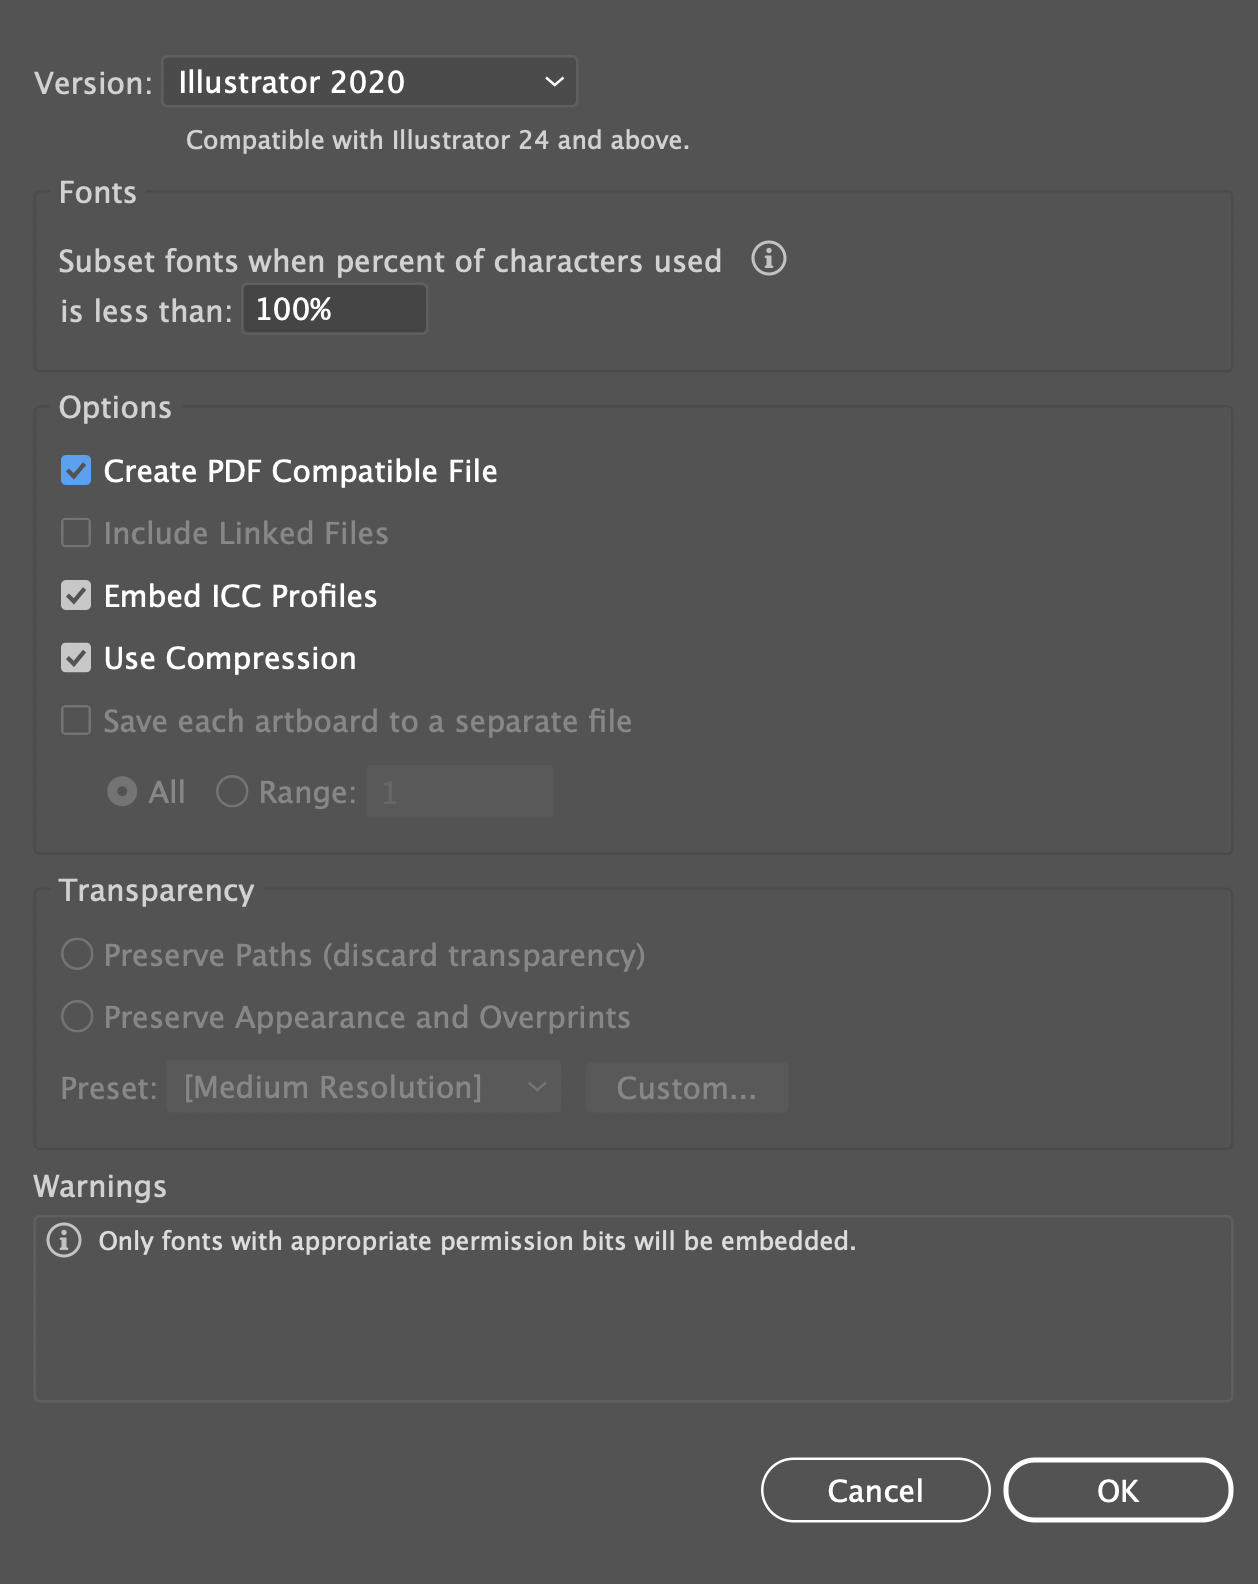Click the artboard Range input field
The height and width of the screenshot is (1584, 1258).
click(x=459, y=792)
